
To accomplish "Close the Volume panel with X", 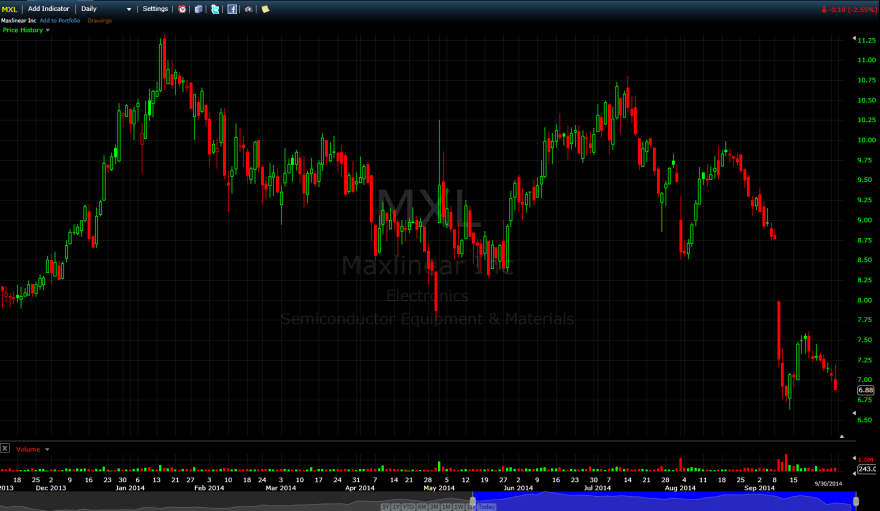I will tap(5, 448).
